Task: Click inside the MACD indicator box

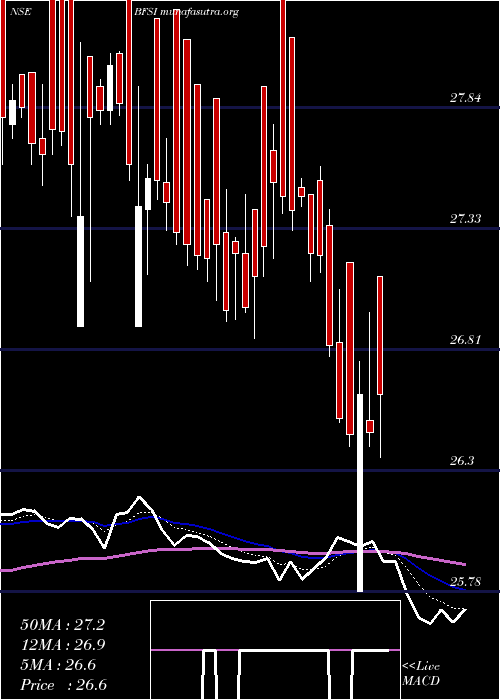Action: (275, 650)
